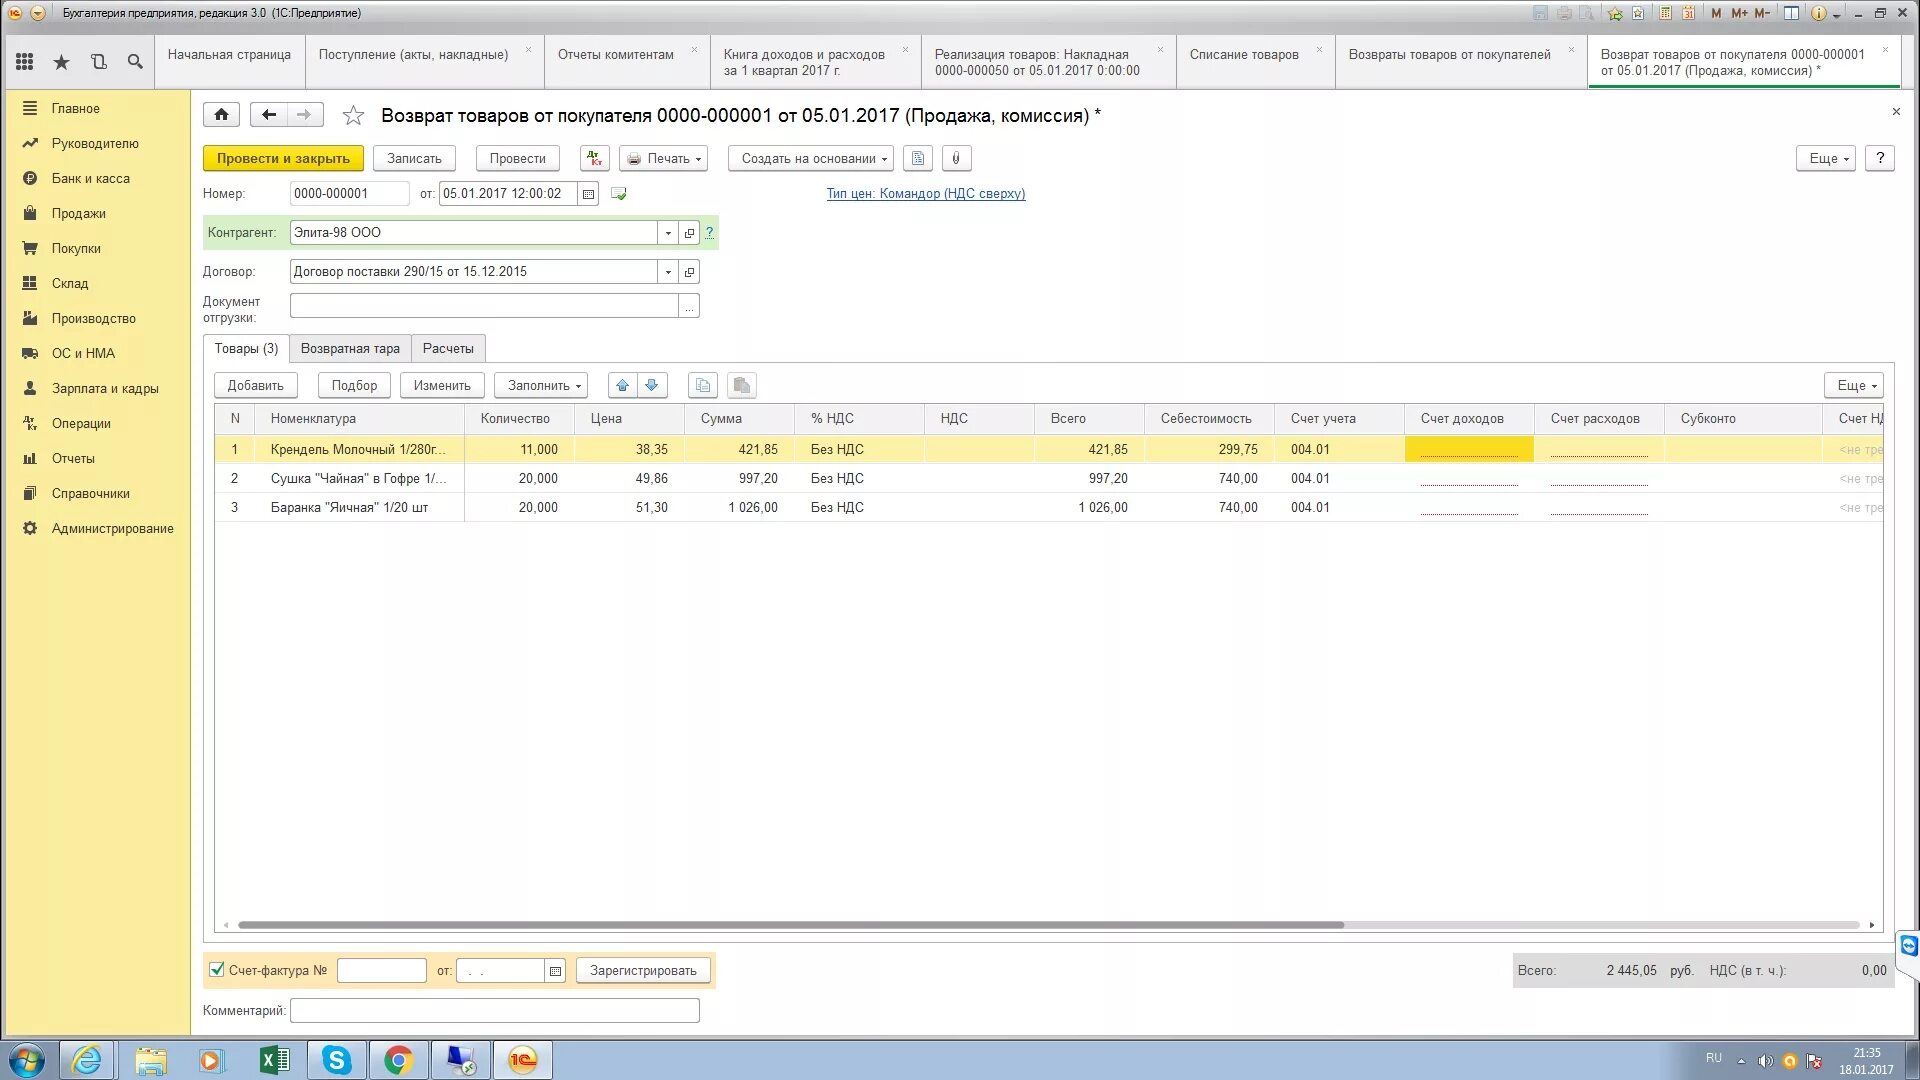
Task: Add document to favorites with star
Action: 353,116
